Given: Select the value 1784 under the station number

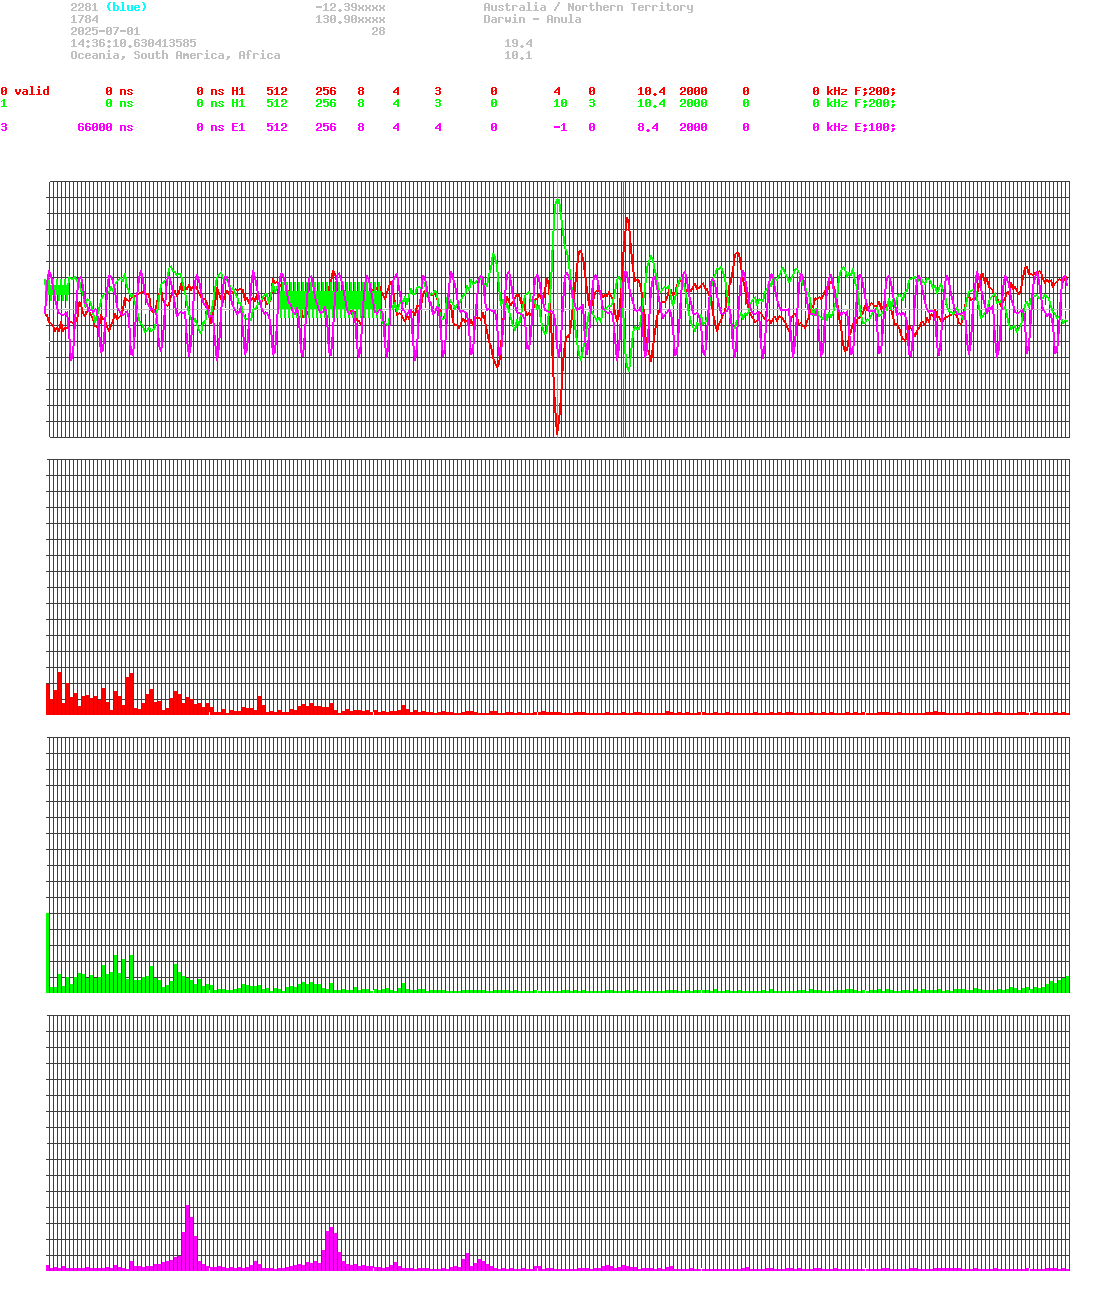Looking at the screenshot, I should [x=84, y=19].
